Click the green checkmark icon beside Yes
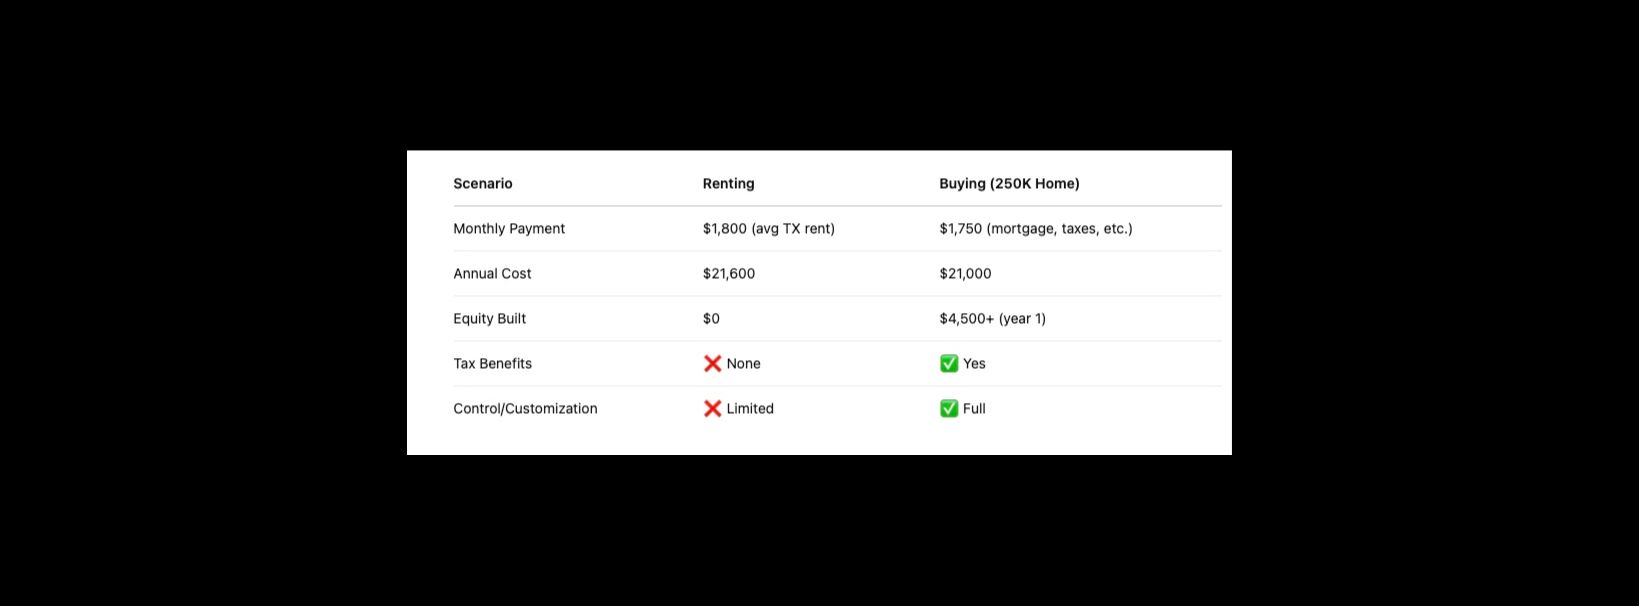Screen dimensions: 1639x606 click(949, 364)
